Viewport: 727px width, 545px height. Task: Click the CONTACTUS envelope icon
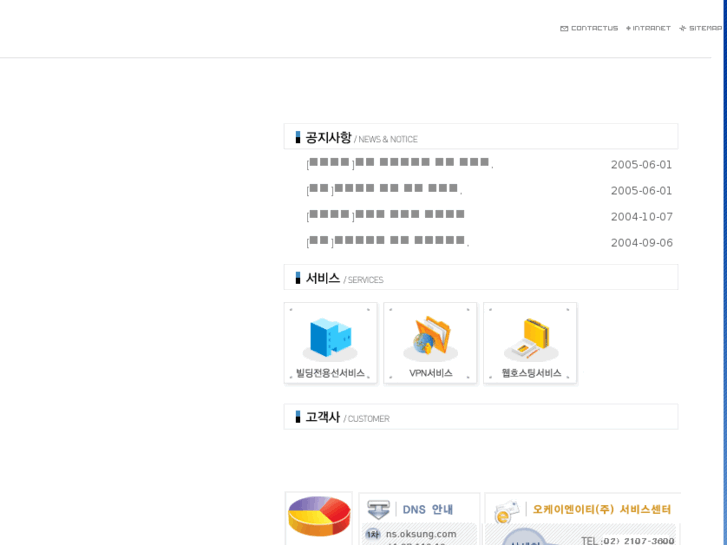(x=564, y=28)
